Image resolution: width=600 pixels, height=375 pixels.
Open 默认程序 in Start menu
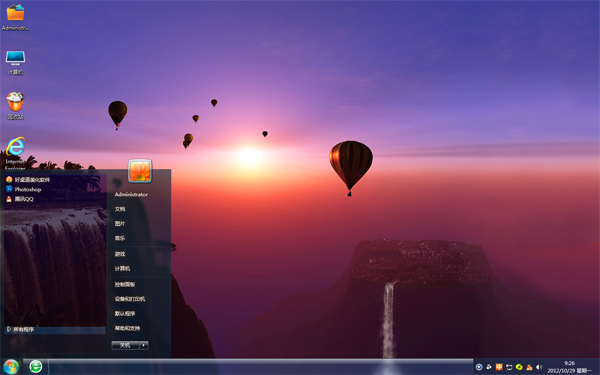[125, 313]
